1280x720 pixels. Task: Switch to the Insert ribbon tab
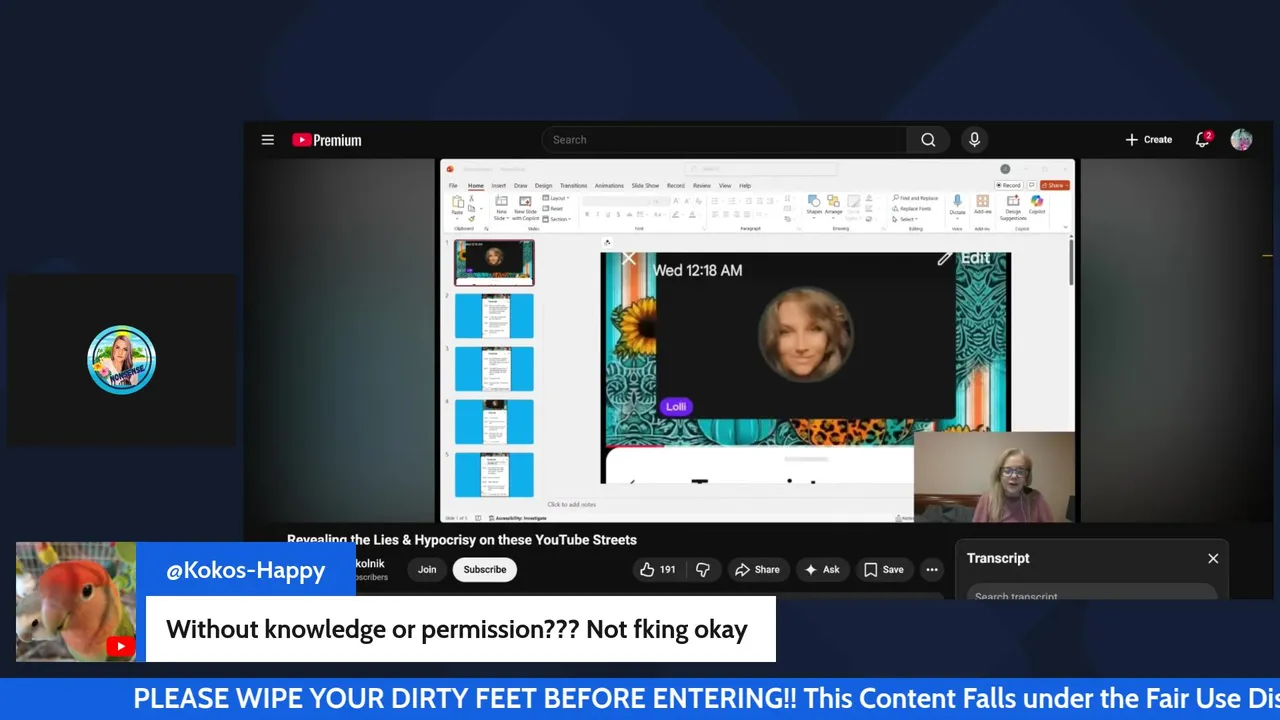coord(499,186)
